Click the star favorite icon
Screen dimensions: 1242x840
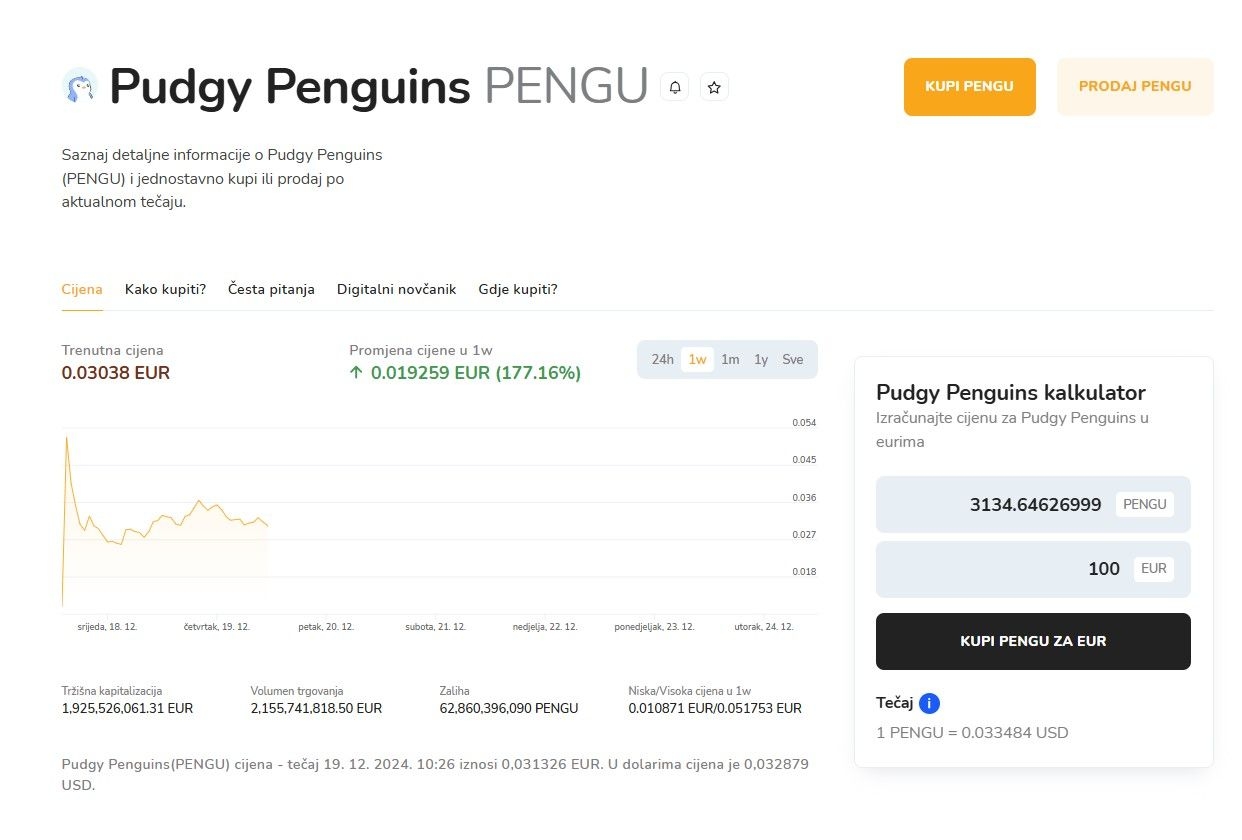click(x=714, y=87)
